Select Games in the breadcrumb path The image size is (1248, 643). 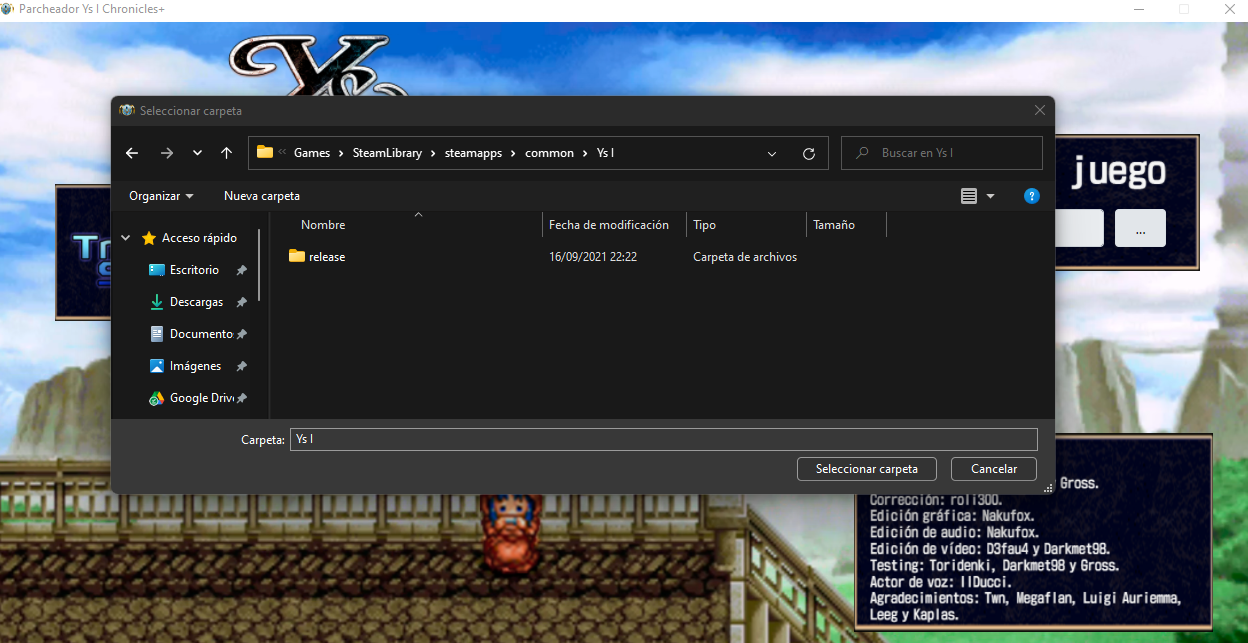pyautogui.click(x=311, y=153)
